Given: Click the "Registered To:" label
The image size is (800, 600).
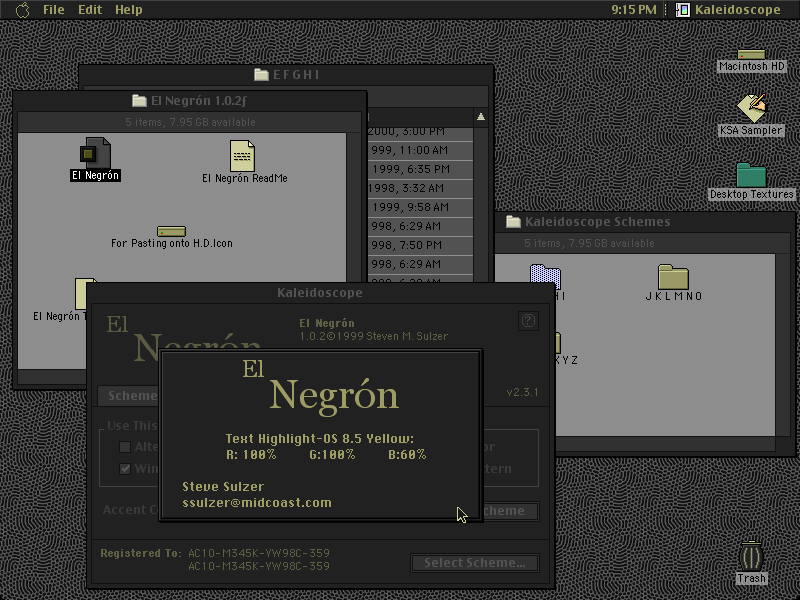Looking at the screenshot, I should click(x=141, y=553).
